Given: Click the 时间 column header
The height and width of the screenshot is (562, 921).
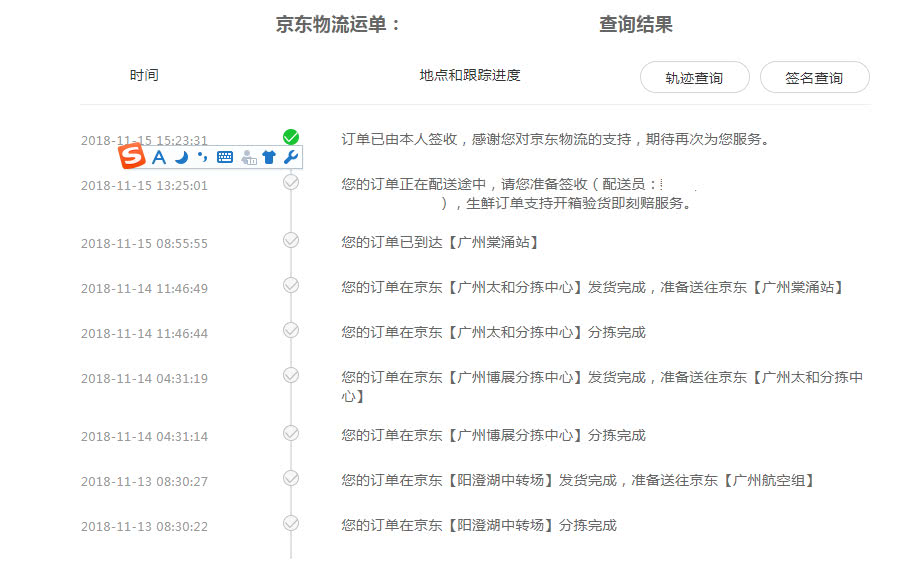Looking at the screenshot, I should point(144,76).
